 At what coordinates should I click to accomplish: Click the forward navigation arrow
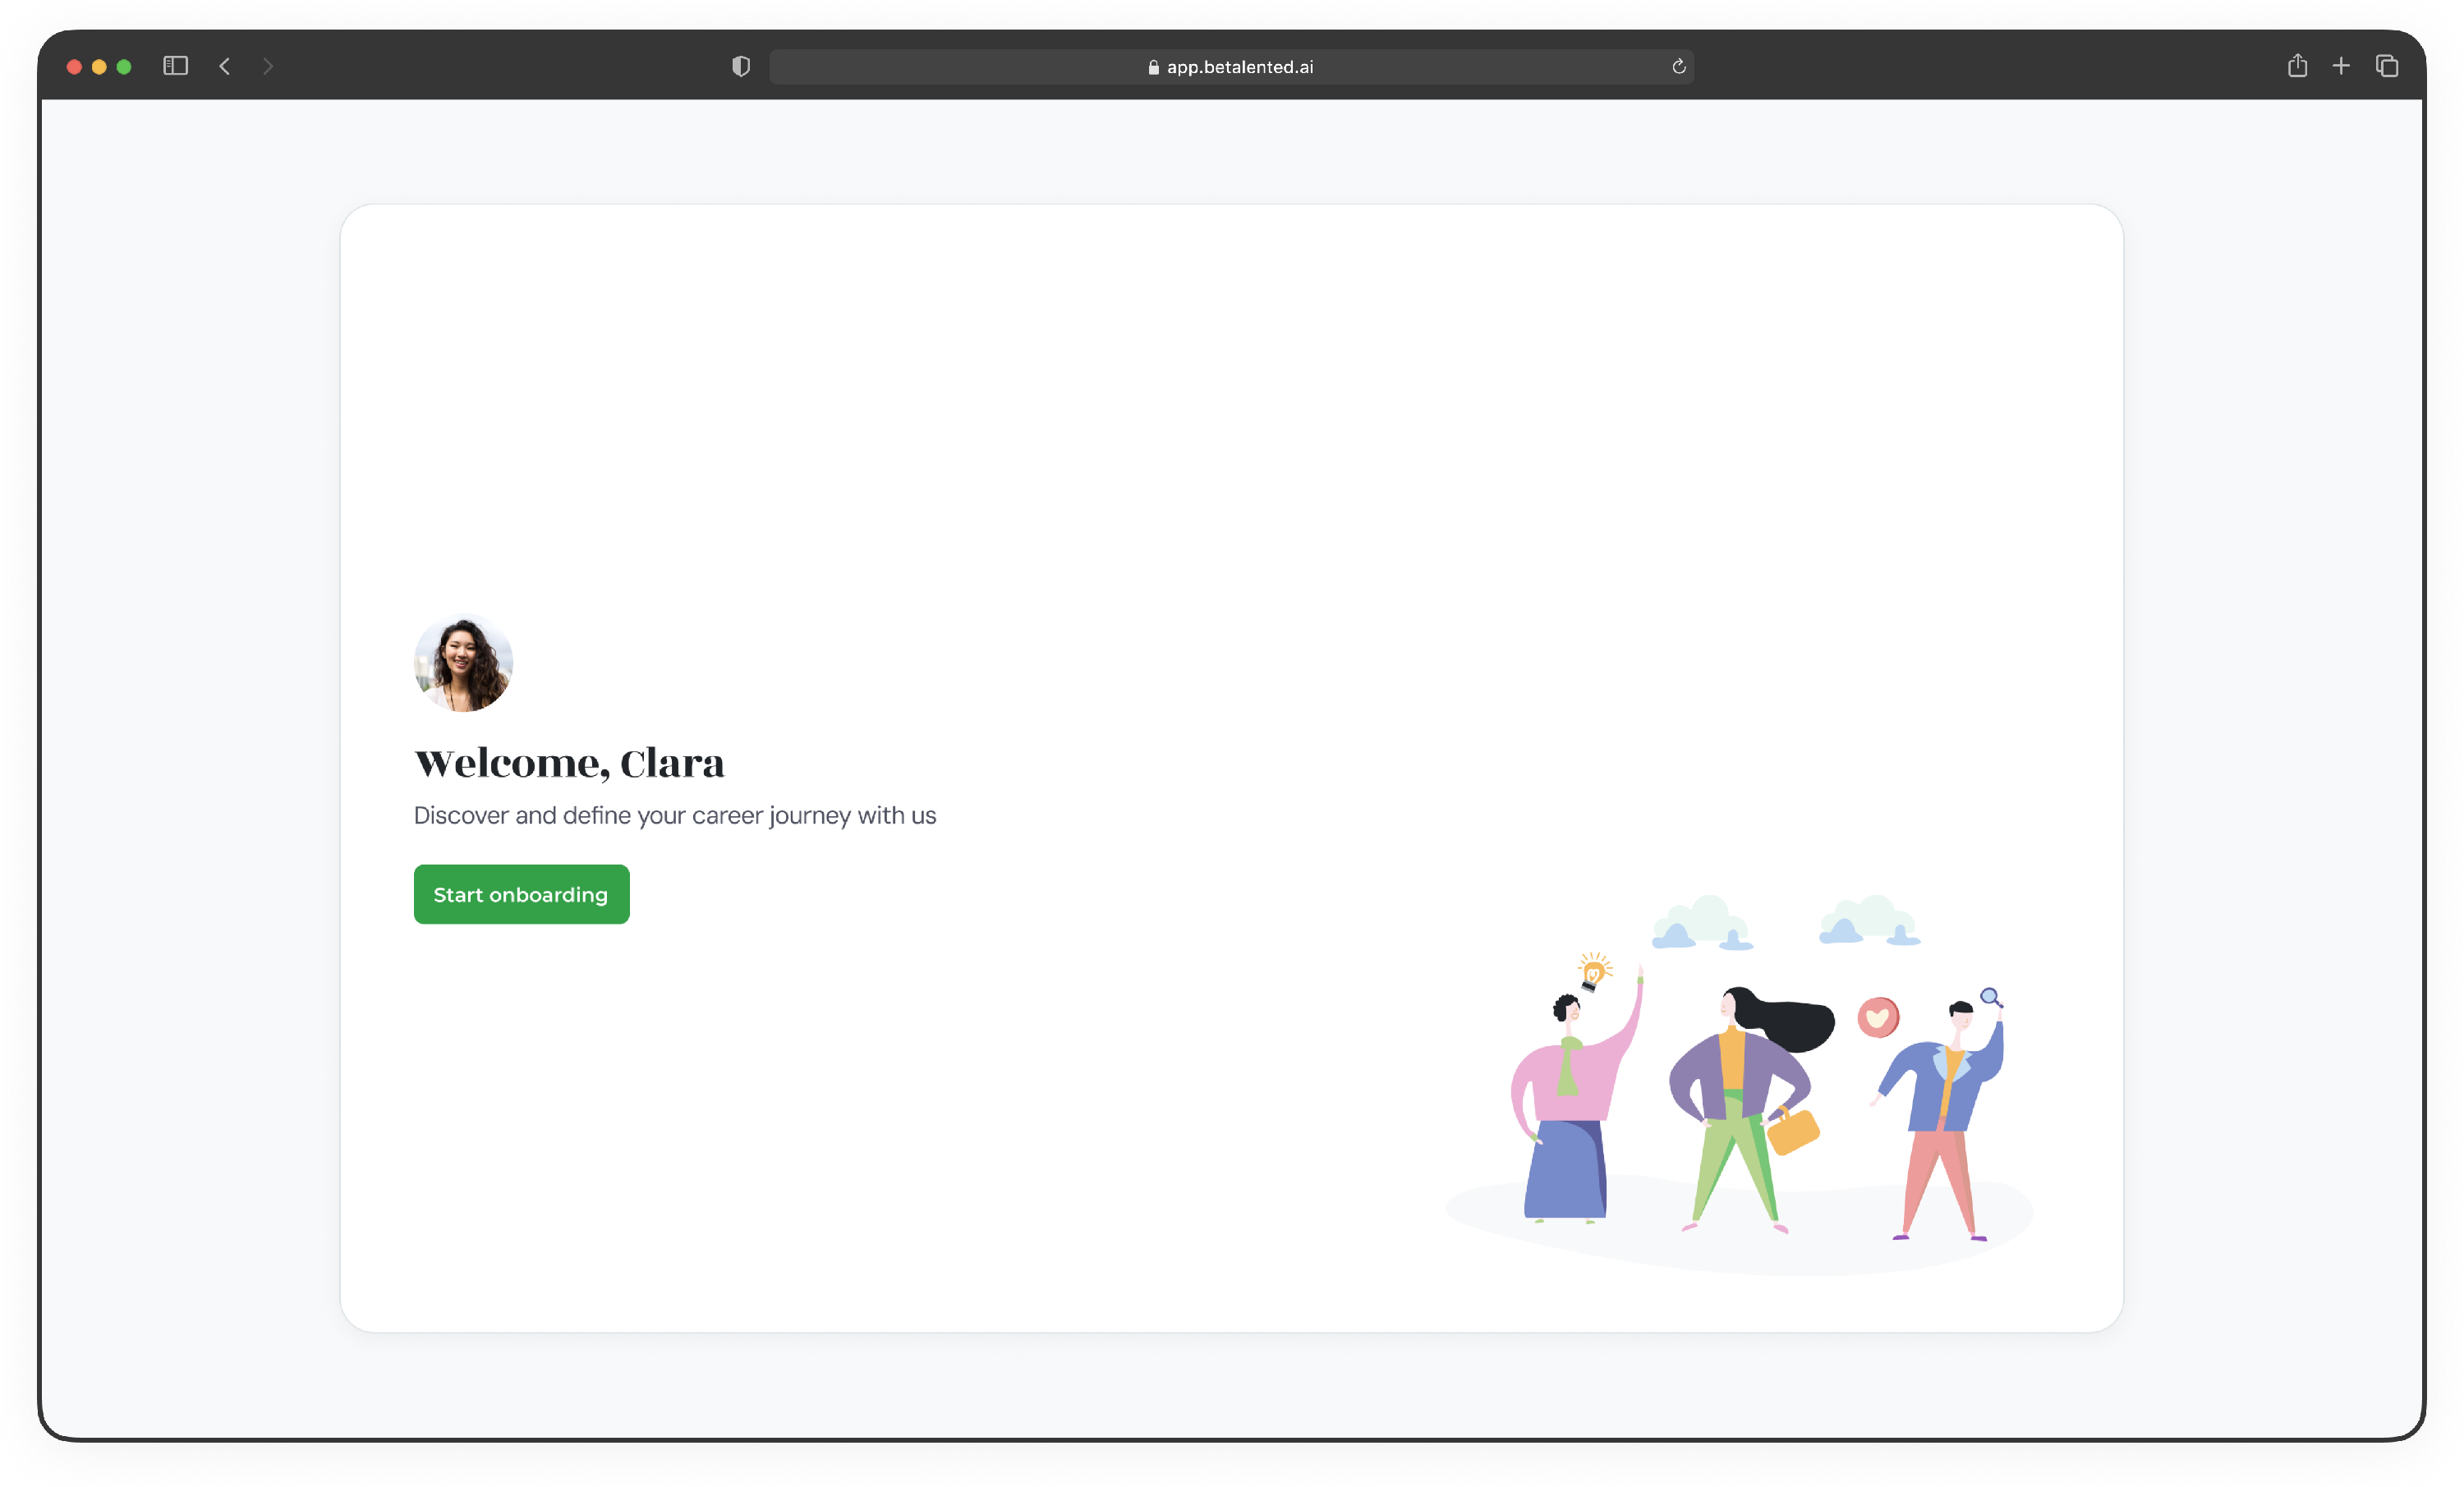[268, 66]
